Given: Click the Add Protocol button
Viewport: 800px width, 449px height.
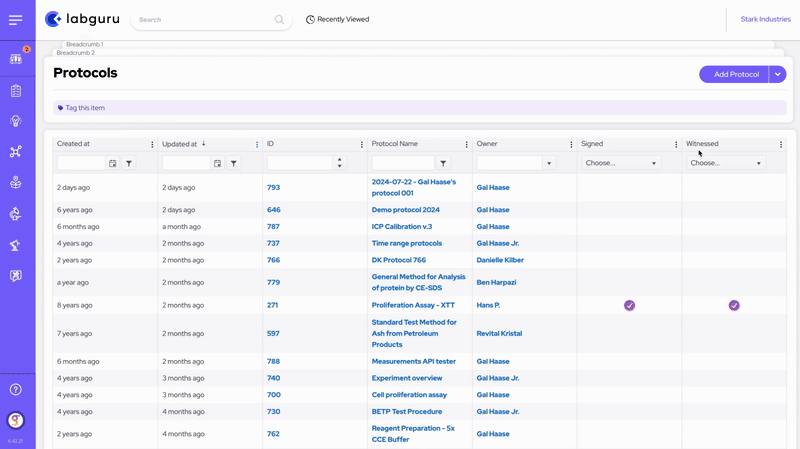Looking at the screenshot, I should 734,74.
